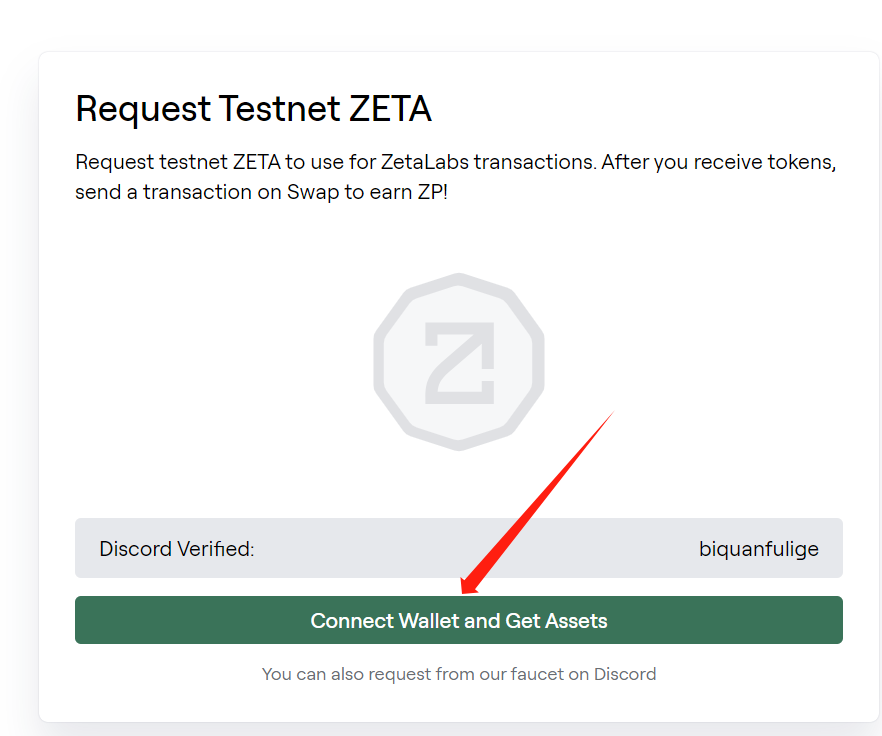Screen dimensions: 882x736
Task: Click the word "Discord" in the footer text
Action: [x=625, y=674]
